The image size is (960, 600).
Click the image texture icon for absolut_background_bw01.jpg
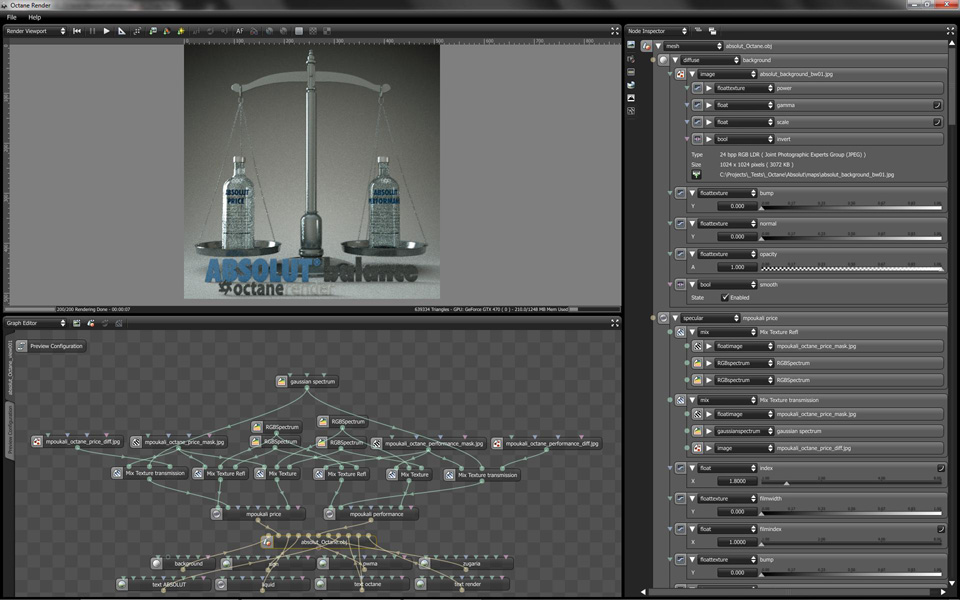pos(680,74)
